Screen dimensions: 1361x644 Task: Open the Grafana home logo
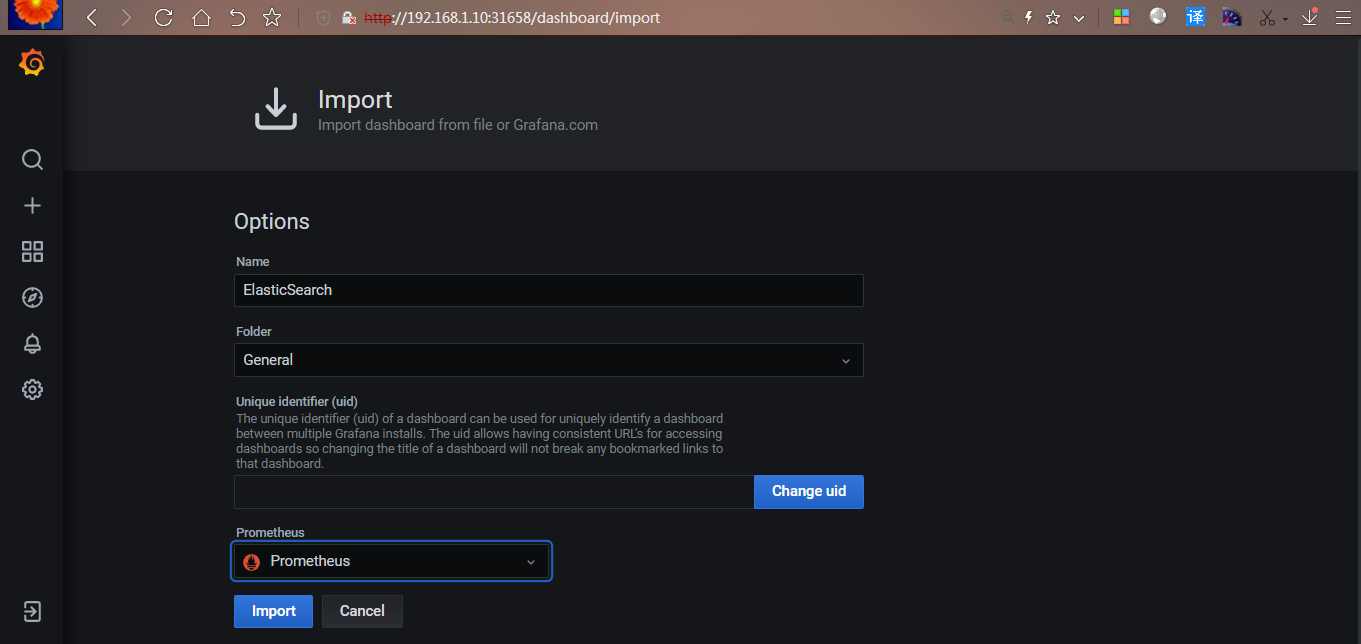32,63
